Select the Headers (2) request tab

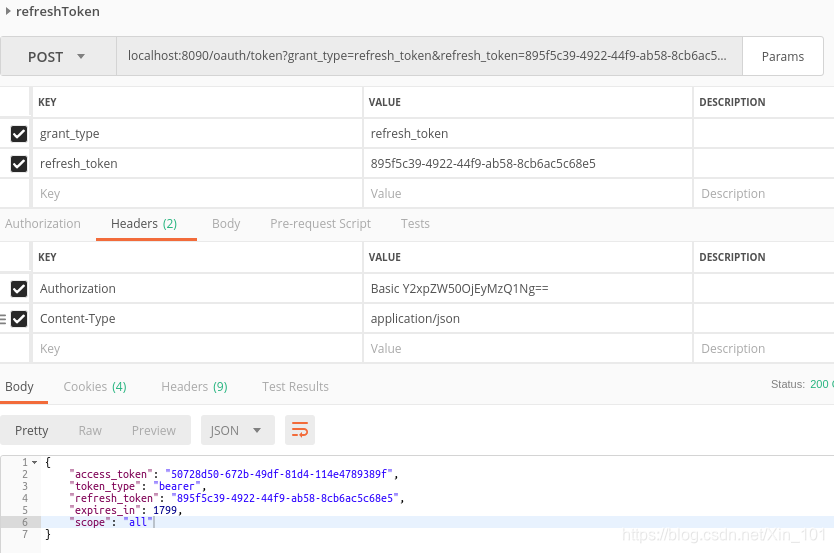tap(144, 224)
